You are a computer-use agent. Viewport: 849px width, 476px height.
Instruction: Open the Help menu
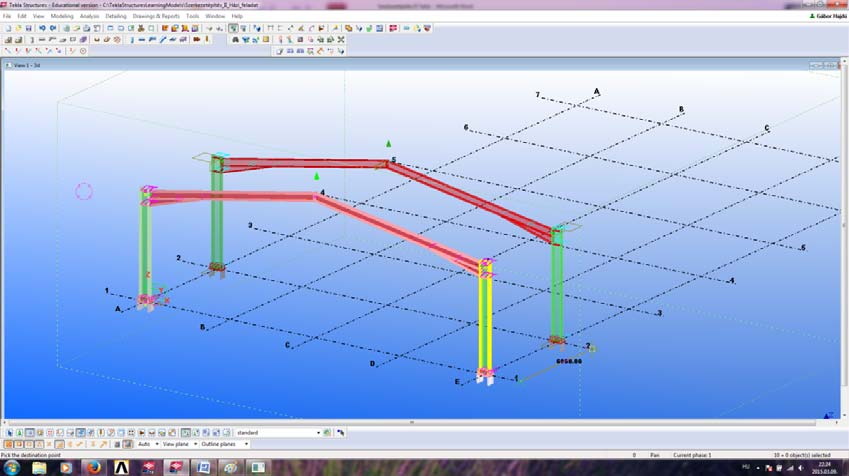point(237,16)
